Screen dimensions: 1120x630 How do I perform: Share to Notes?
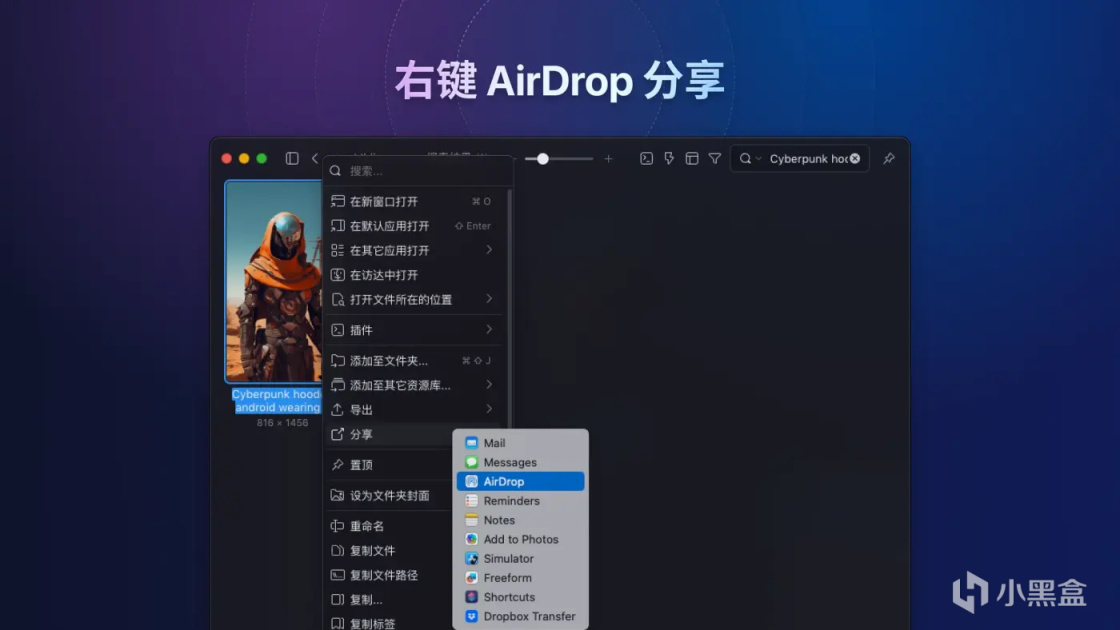(520, 520)
